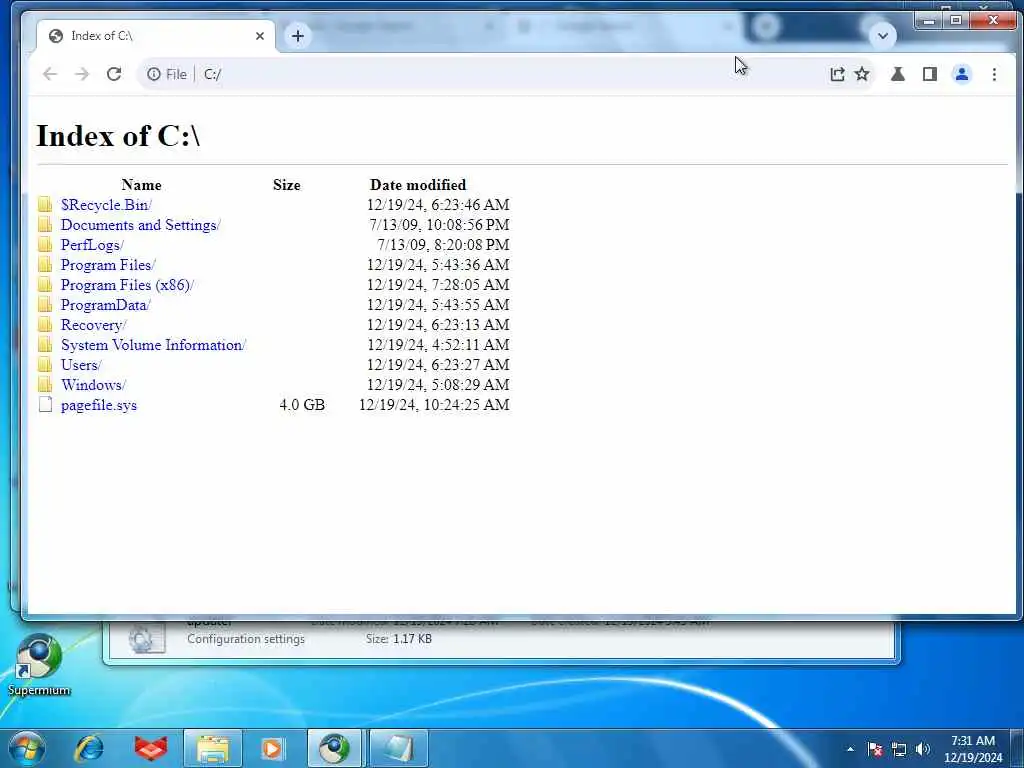The width and height of the screenshot is (1024, 768).
Task: Close the Index of C:\ tab
Action: click(x=260, y=36)
